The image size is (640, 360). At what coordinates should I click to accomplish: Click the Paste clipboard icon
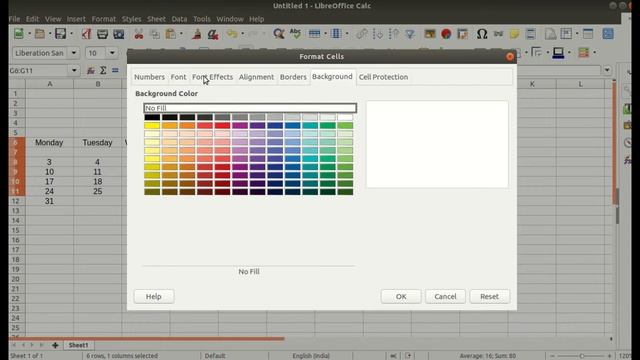point(171,34)
